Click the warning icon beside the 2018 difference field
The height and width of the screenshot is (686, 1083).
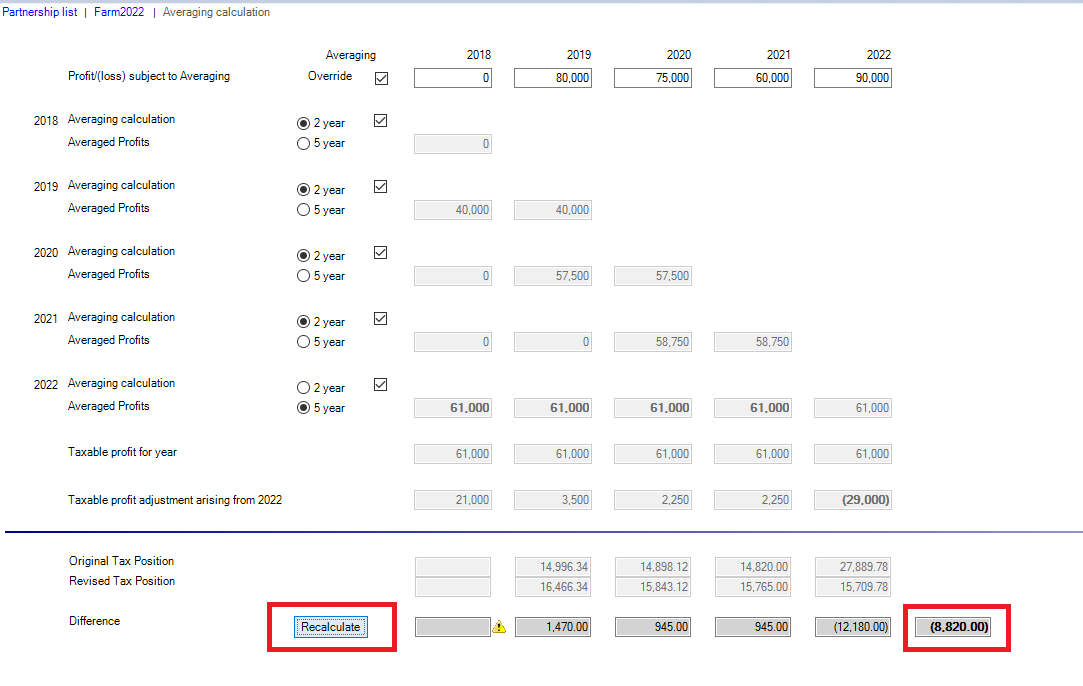[499, 627]
